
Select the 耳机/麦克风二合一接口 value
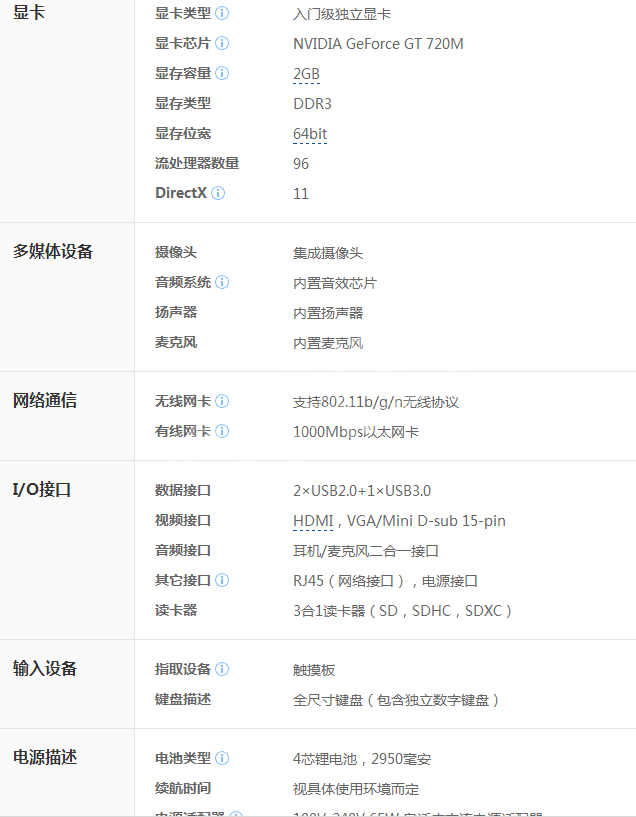pyautogui.click(x=366, y=551)
